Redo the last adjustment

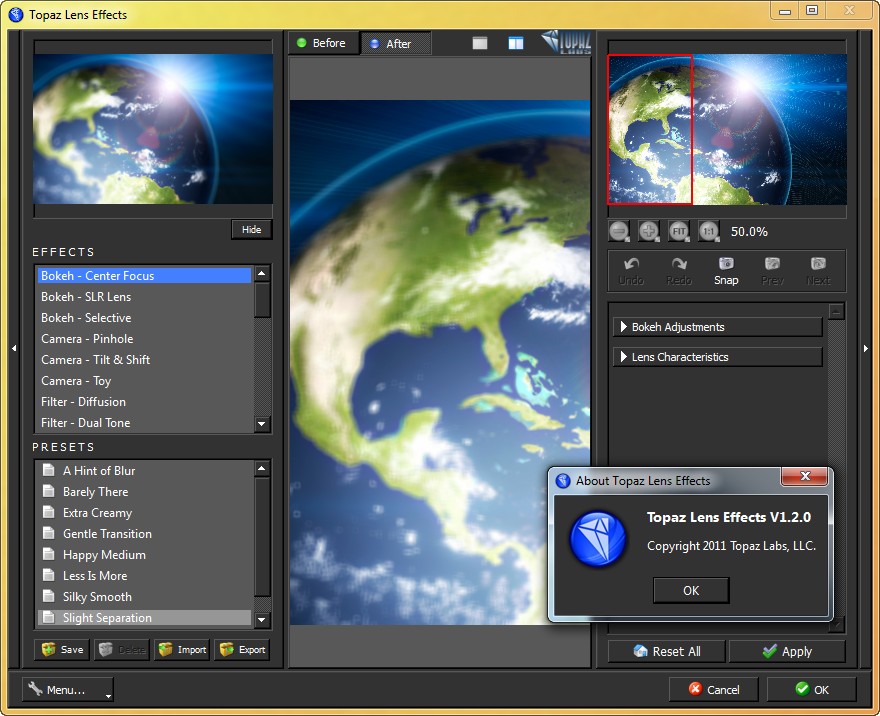679,271
